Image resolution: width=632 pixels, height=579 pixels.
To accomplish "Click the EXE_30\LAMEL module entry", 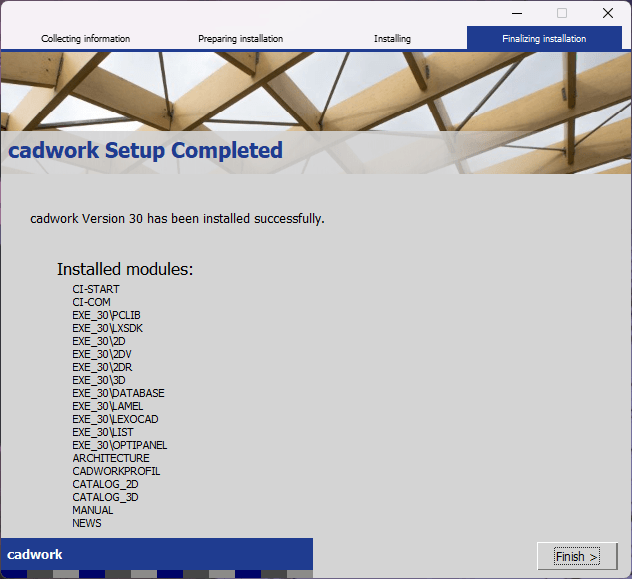I will click(108, 406).
